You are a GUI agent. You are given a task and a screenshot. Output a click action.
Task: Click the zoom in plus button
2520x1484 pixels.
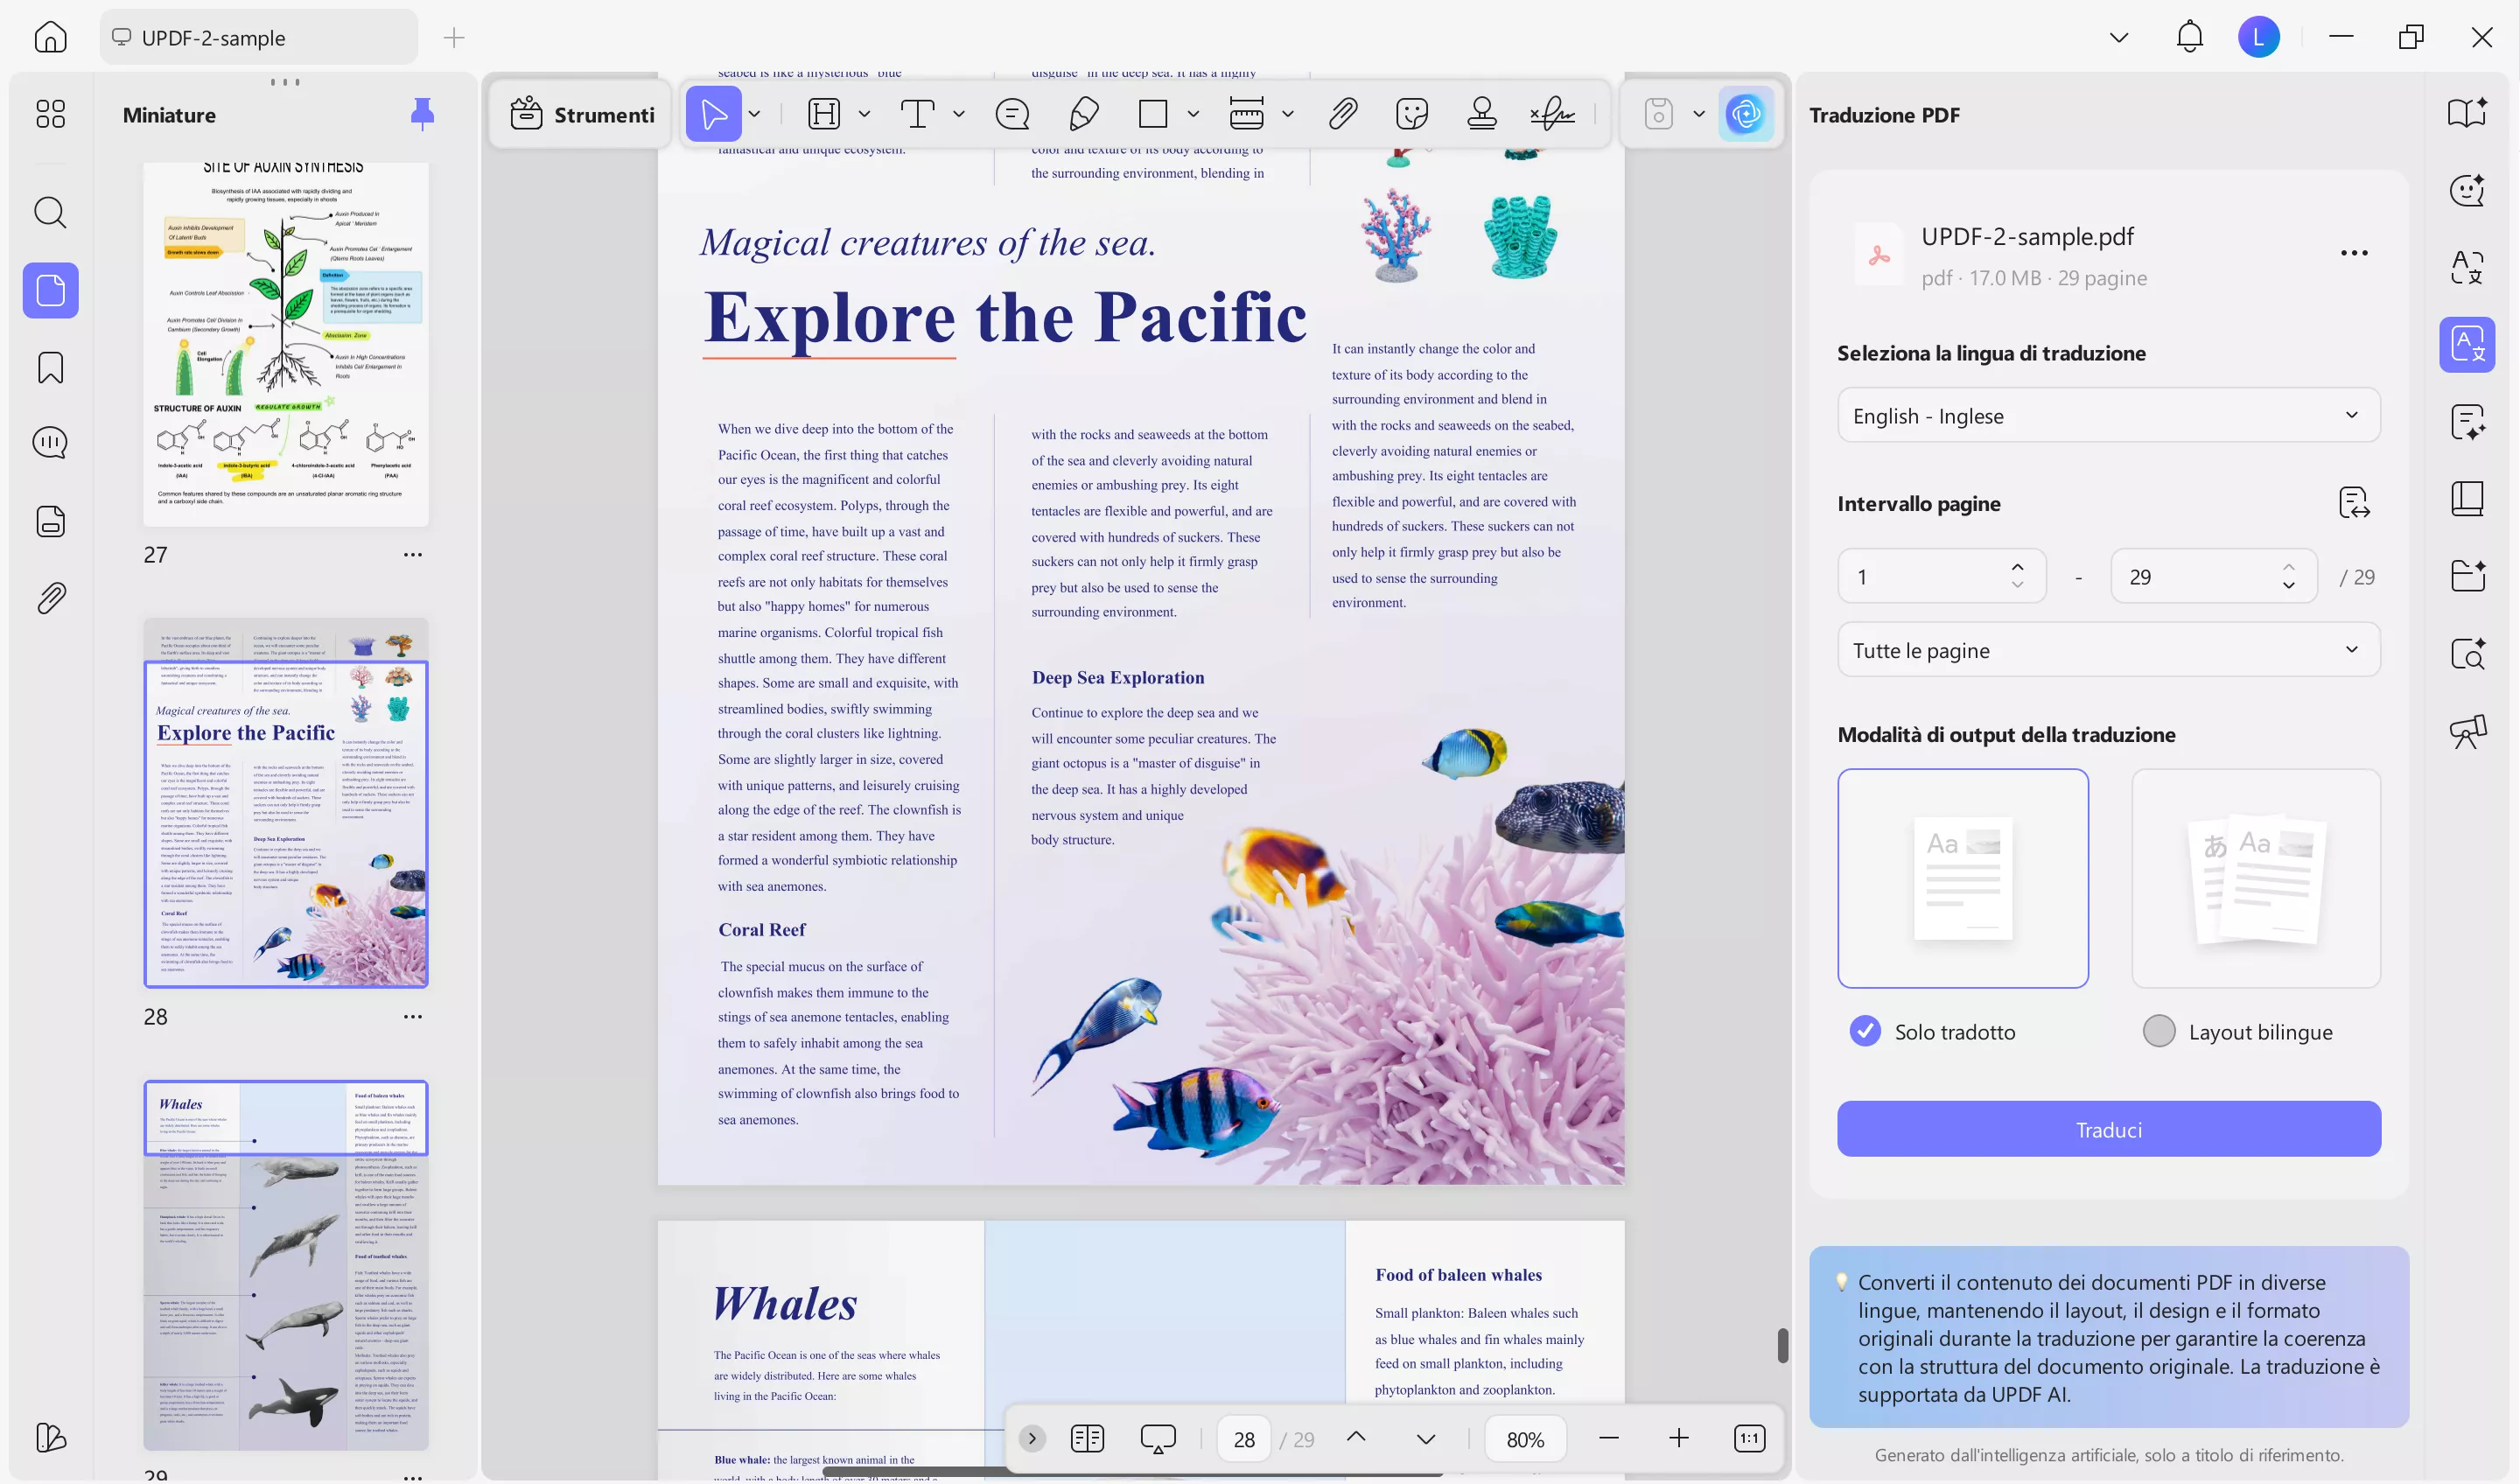pyautogui.click(x=1678, y=1438)
